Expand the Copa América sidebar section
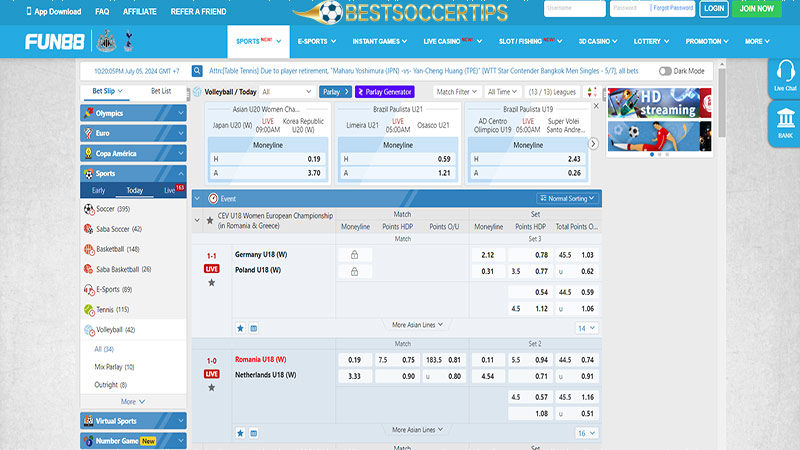Screen dimensions: 800x450 coord(133,153)
